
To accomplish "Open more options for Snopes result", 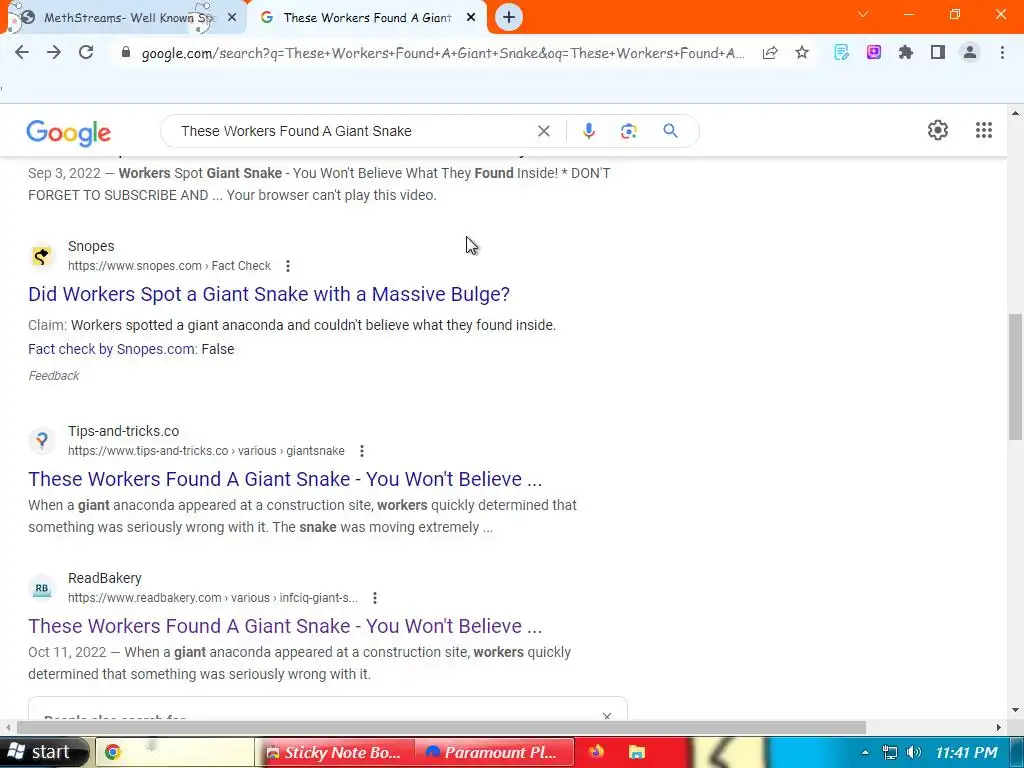I will click(x=288, y=266).
